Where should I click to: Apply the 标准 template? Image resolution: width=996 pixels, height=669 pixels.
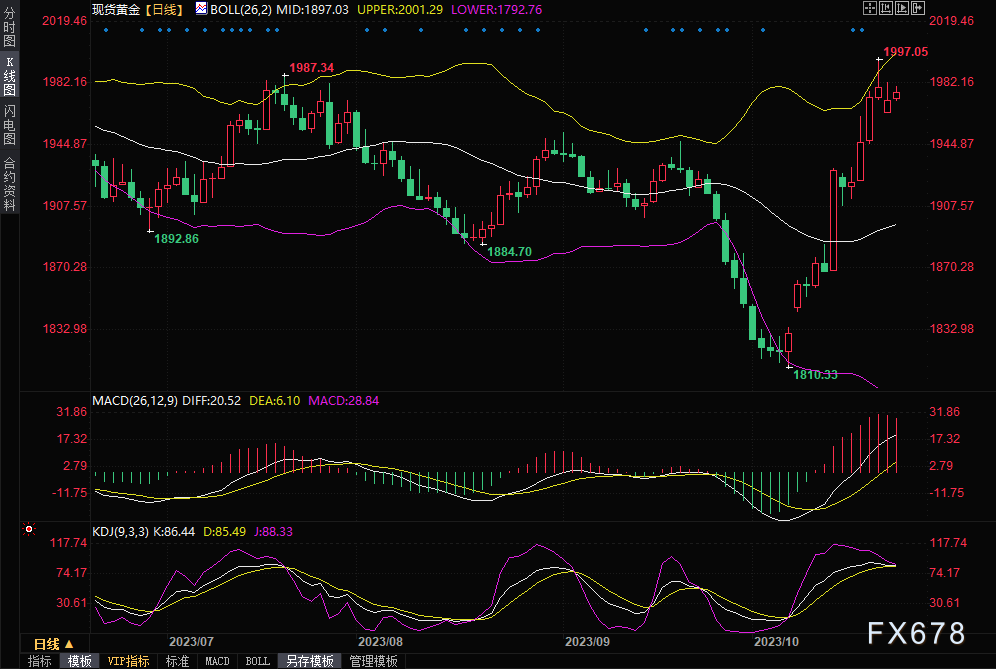[x=178, y=661]
